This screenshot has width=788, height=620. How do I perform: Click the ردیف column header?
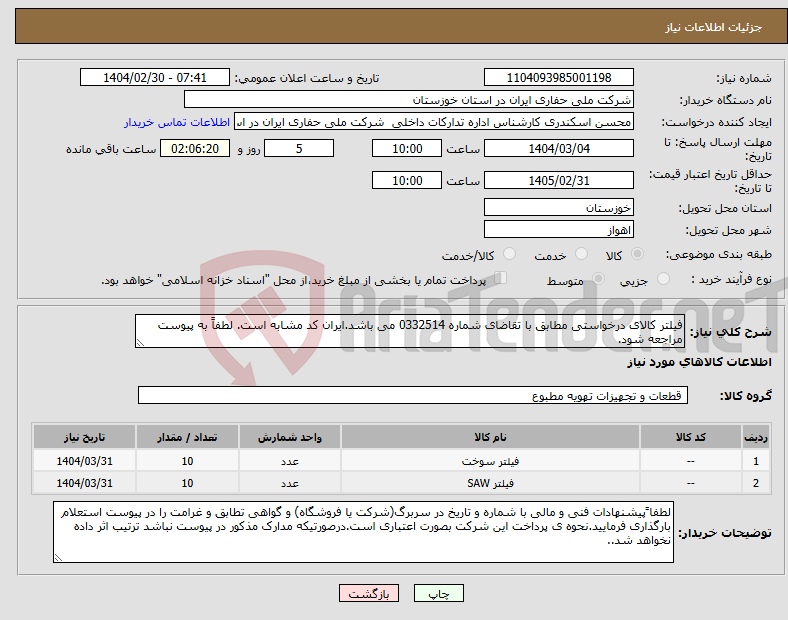tap(756, 437)
